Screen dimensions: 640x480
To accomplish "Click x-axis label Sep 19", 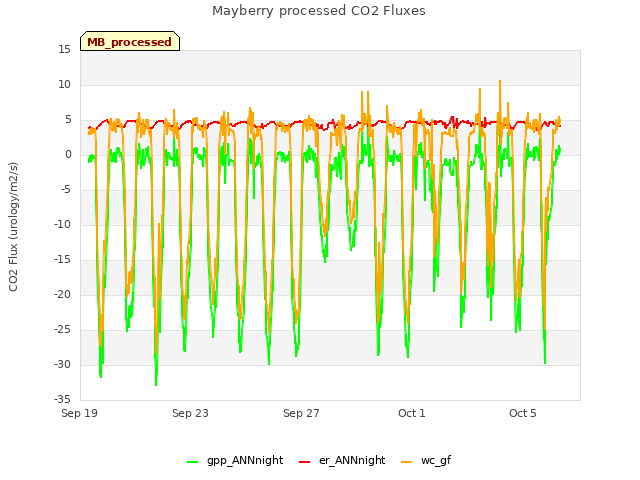I will [79, 413].
